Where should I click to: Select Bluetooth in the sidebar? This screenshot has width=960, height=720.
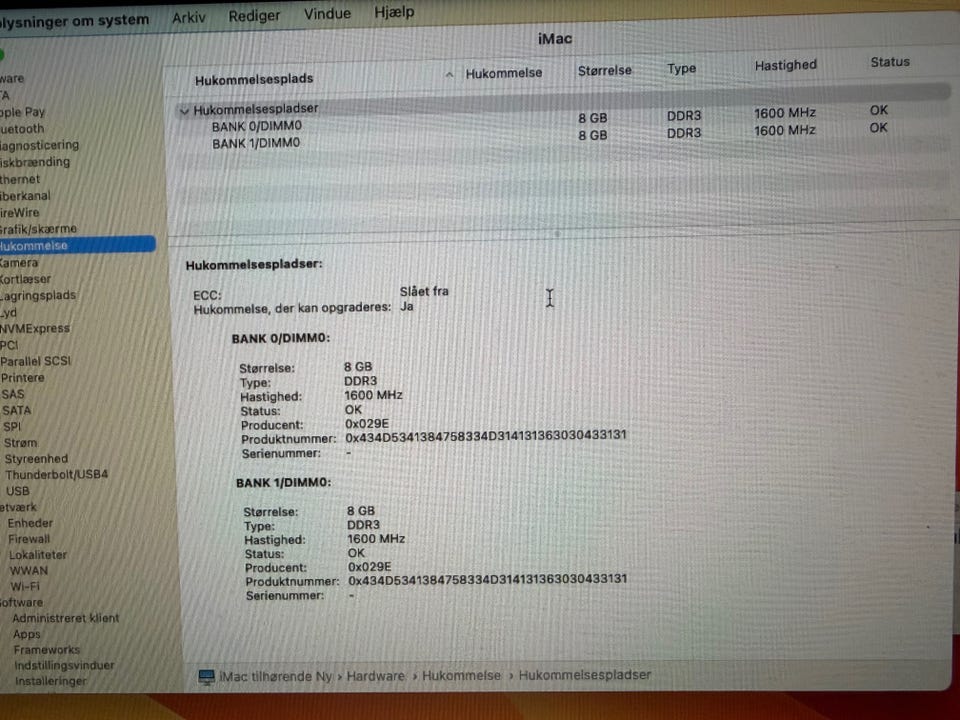[x=22, y=129]
